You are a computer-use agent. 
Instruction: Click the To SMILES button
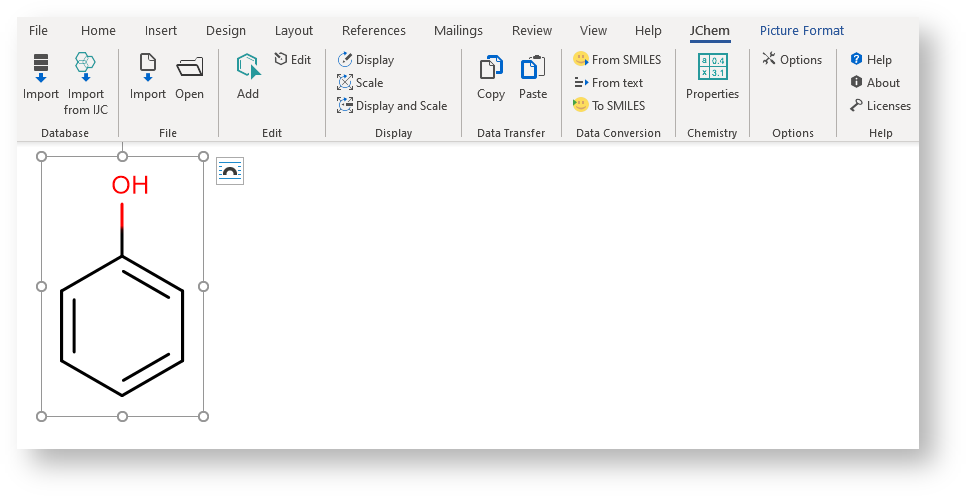pos(609,106)
